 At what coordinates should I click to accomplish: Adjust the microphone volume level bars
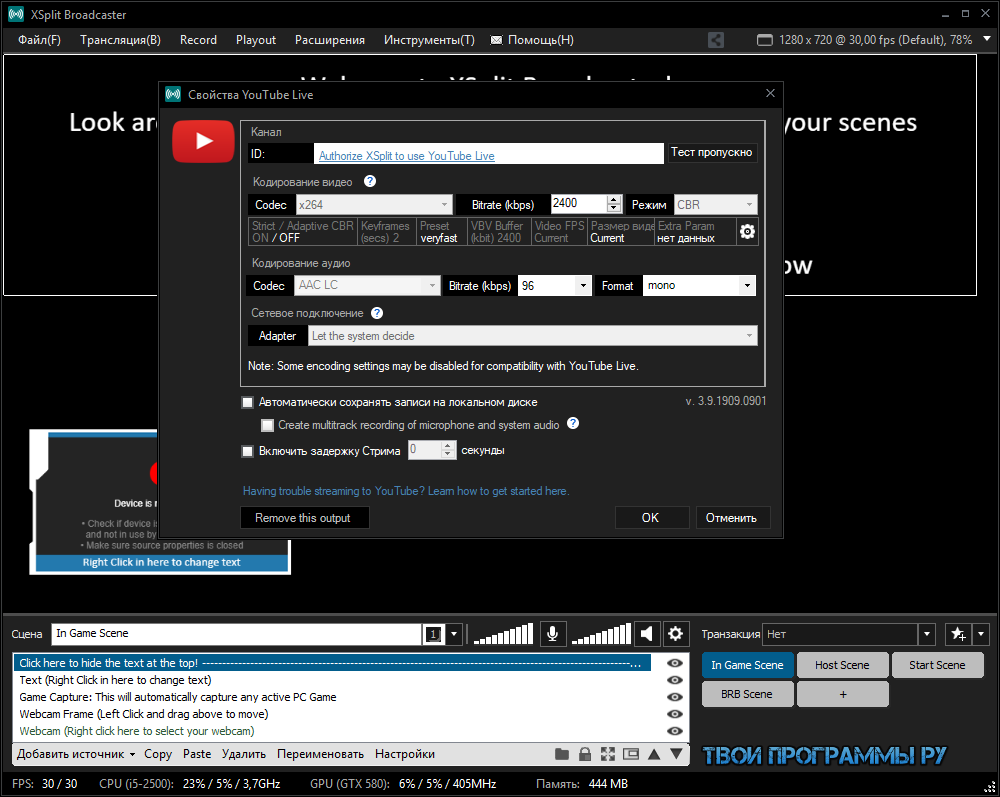pyautogui.click(x=503, y=634)
